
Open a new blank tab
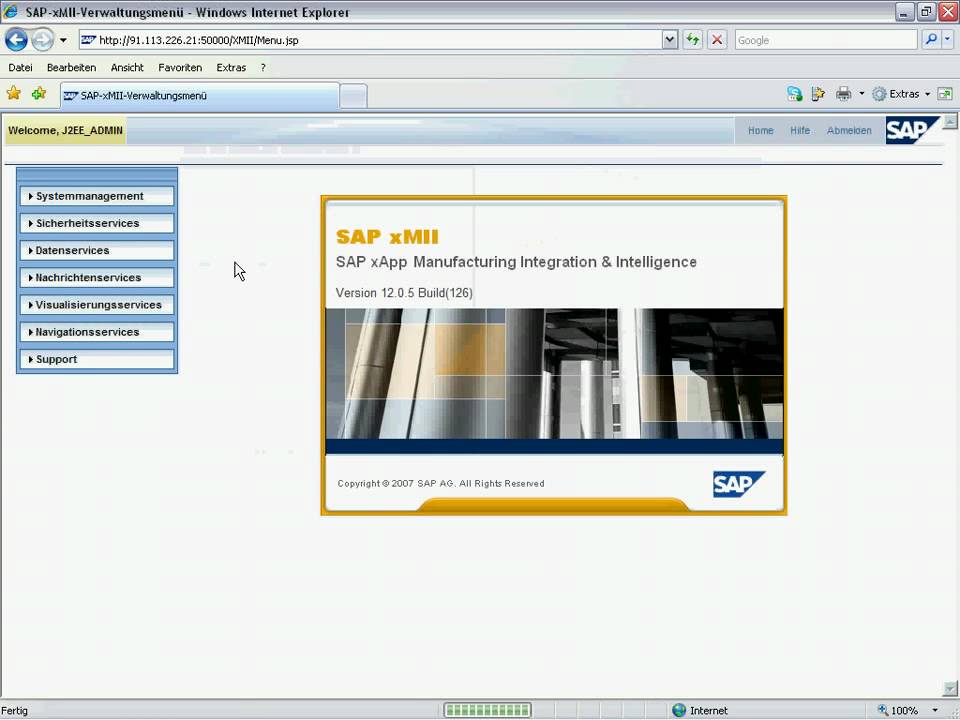pyautogui.click(x=353, y=97)
